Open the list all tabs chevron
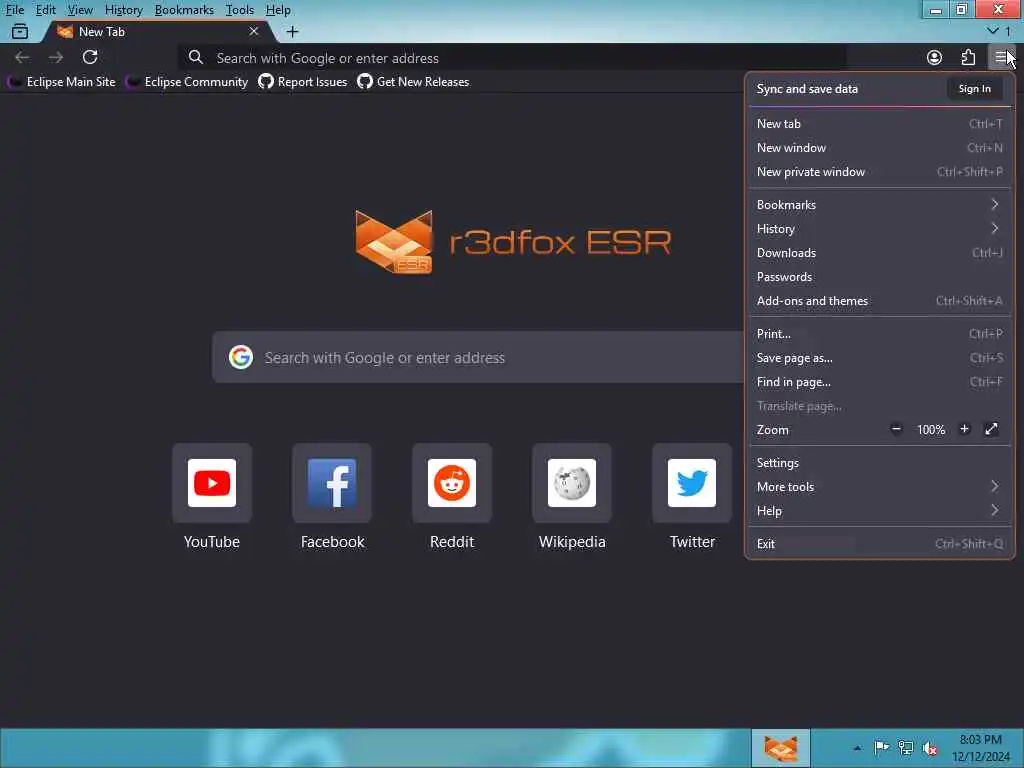 click(x=993, y=31)
